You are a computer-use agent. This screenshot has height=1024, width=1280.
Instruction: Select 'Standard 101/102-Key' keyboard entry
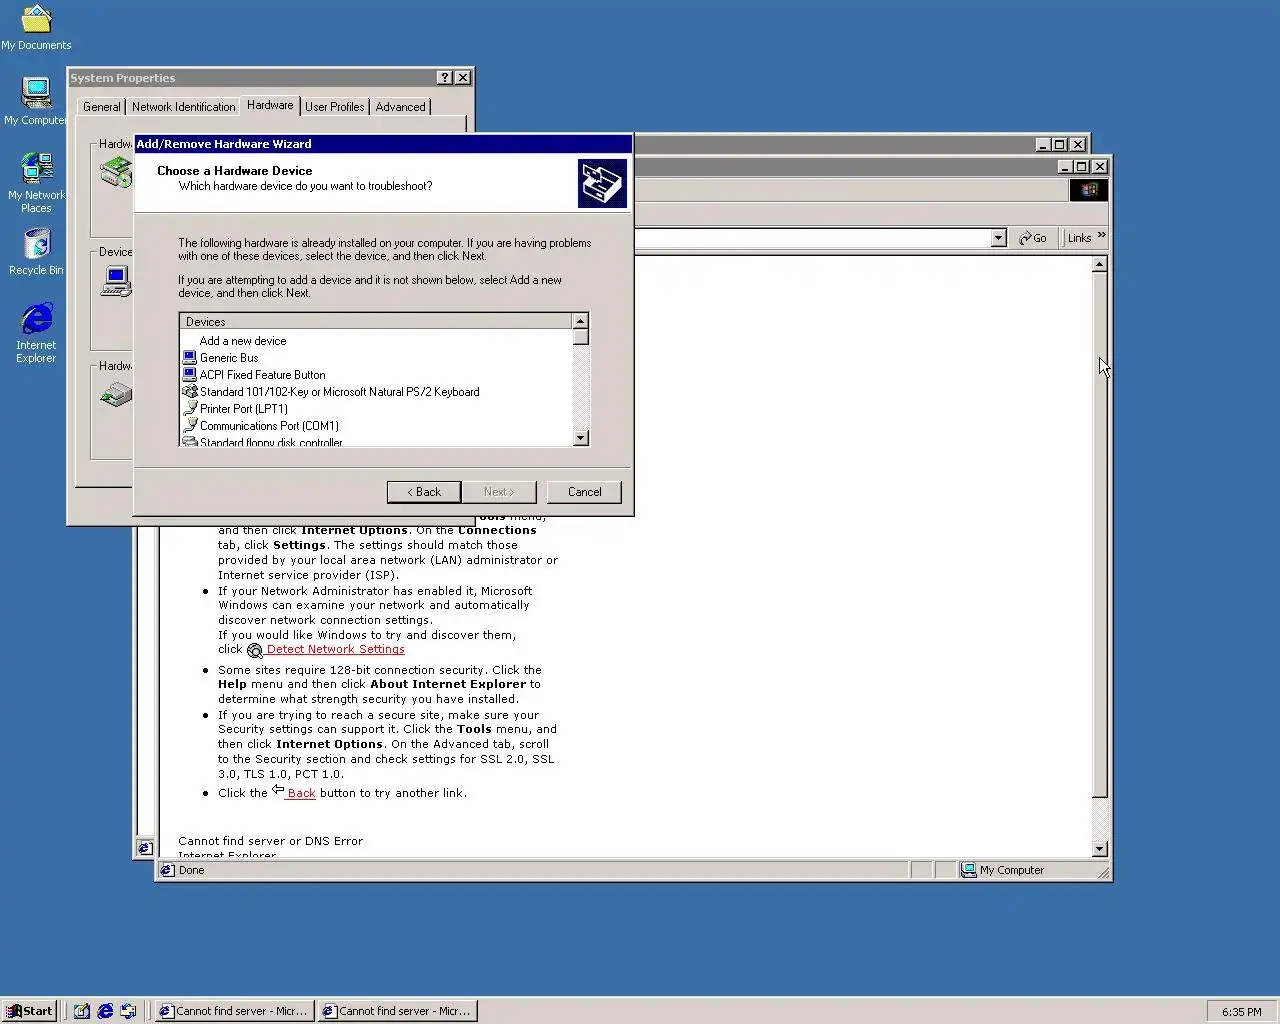click(339, 392)
